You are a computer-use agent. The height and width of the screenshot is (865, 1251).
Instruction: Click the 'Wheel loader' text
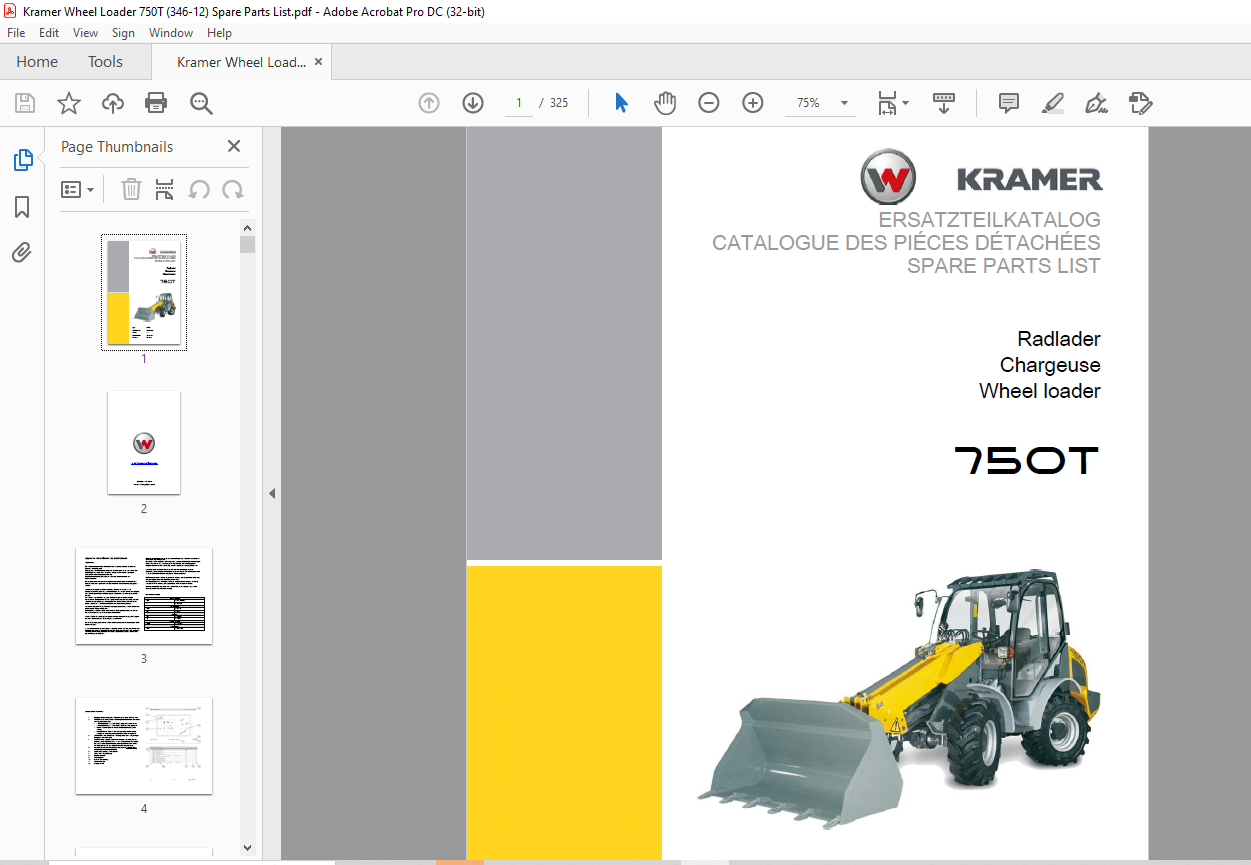[x=1040, y=391]
